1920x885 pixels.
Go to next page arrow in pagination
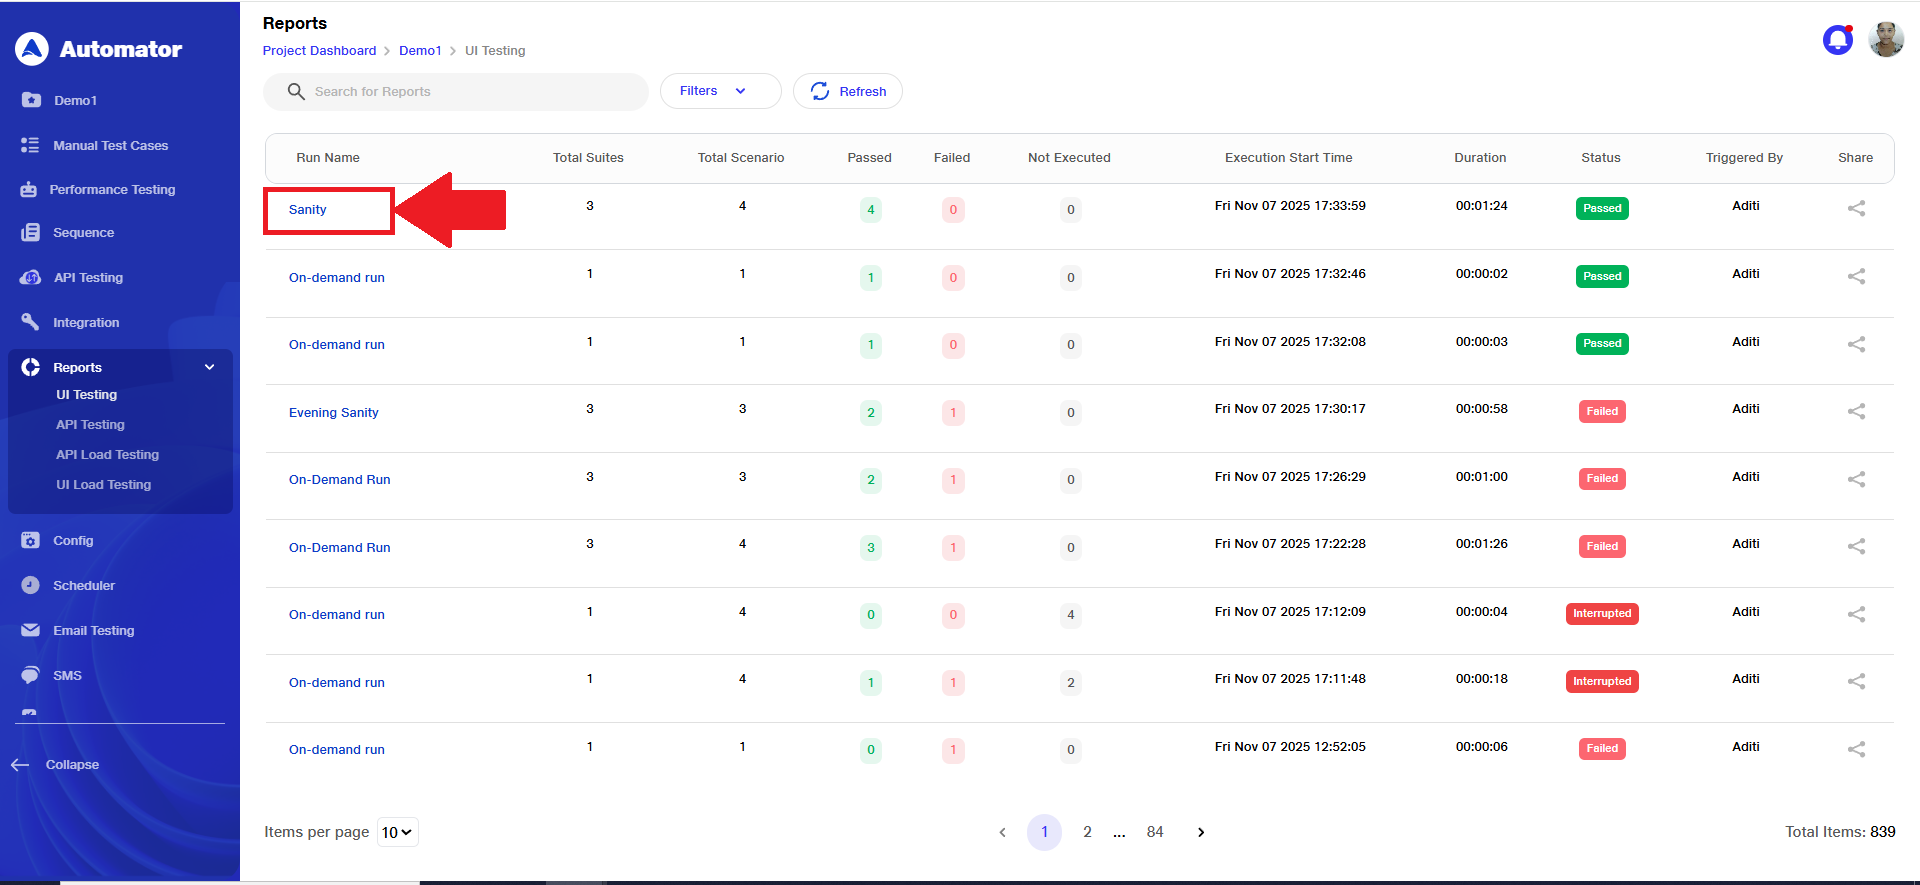[x=1201, y=832]
